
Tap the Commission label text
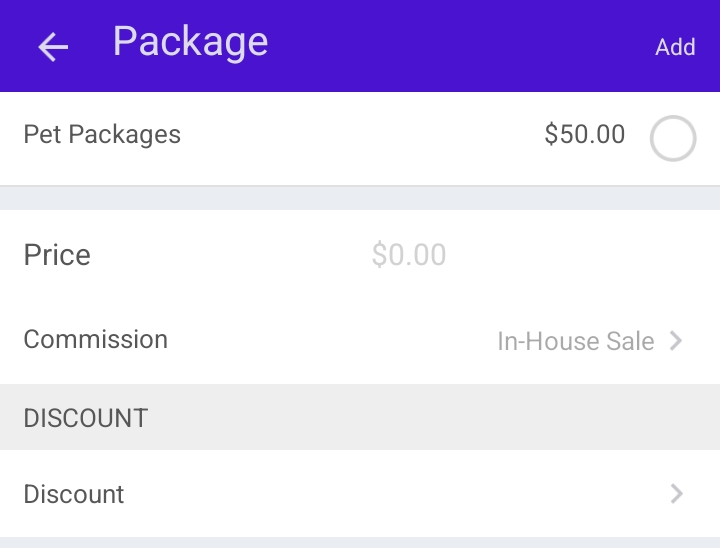coord(96,339)
